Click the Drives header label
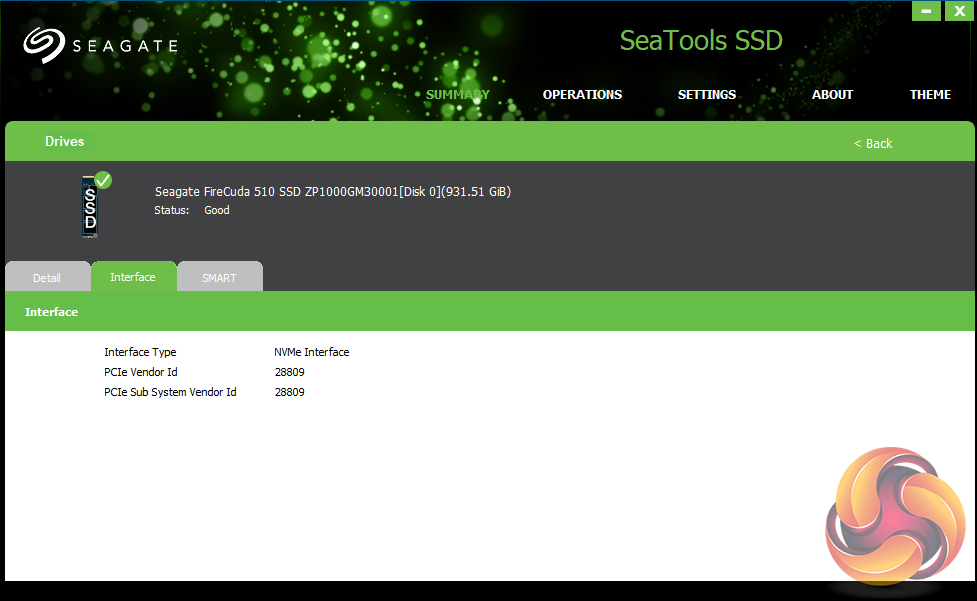The height and width of the screenshot is (601, 977). click(64, 141)
